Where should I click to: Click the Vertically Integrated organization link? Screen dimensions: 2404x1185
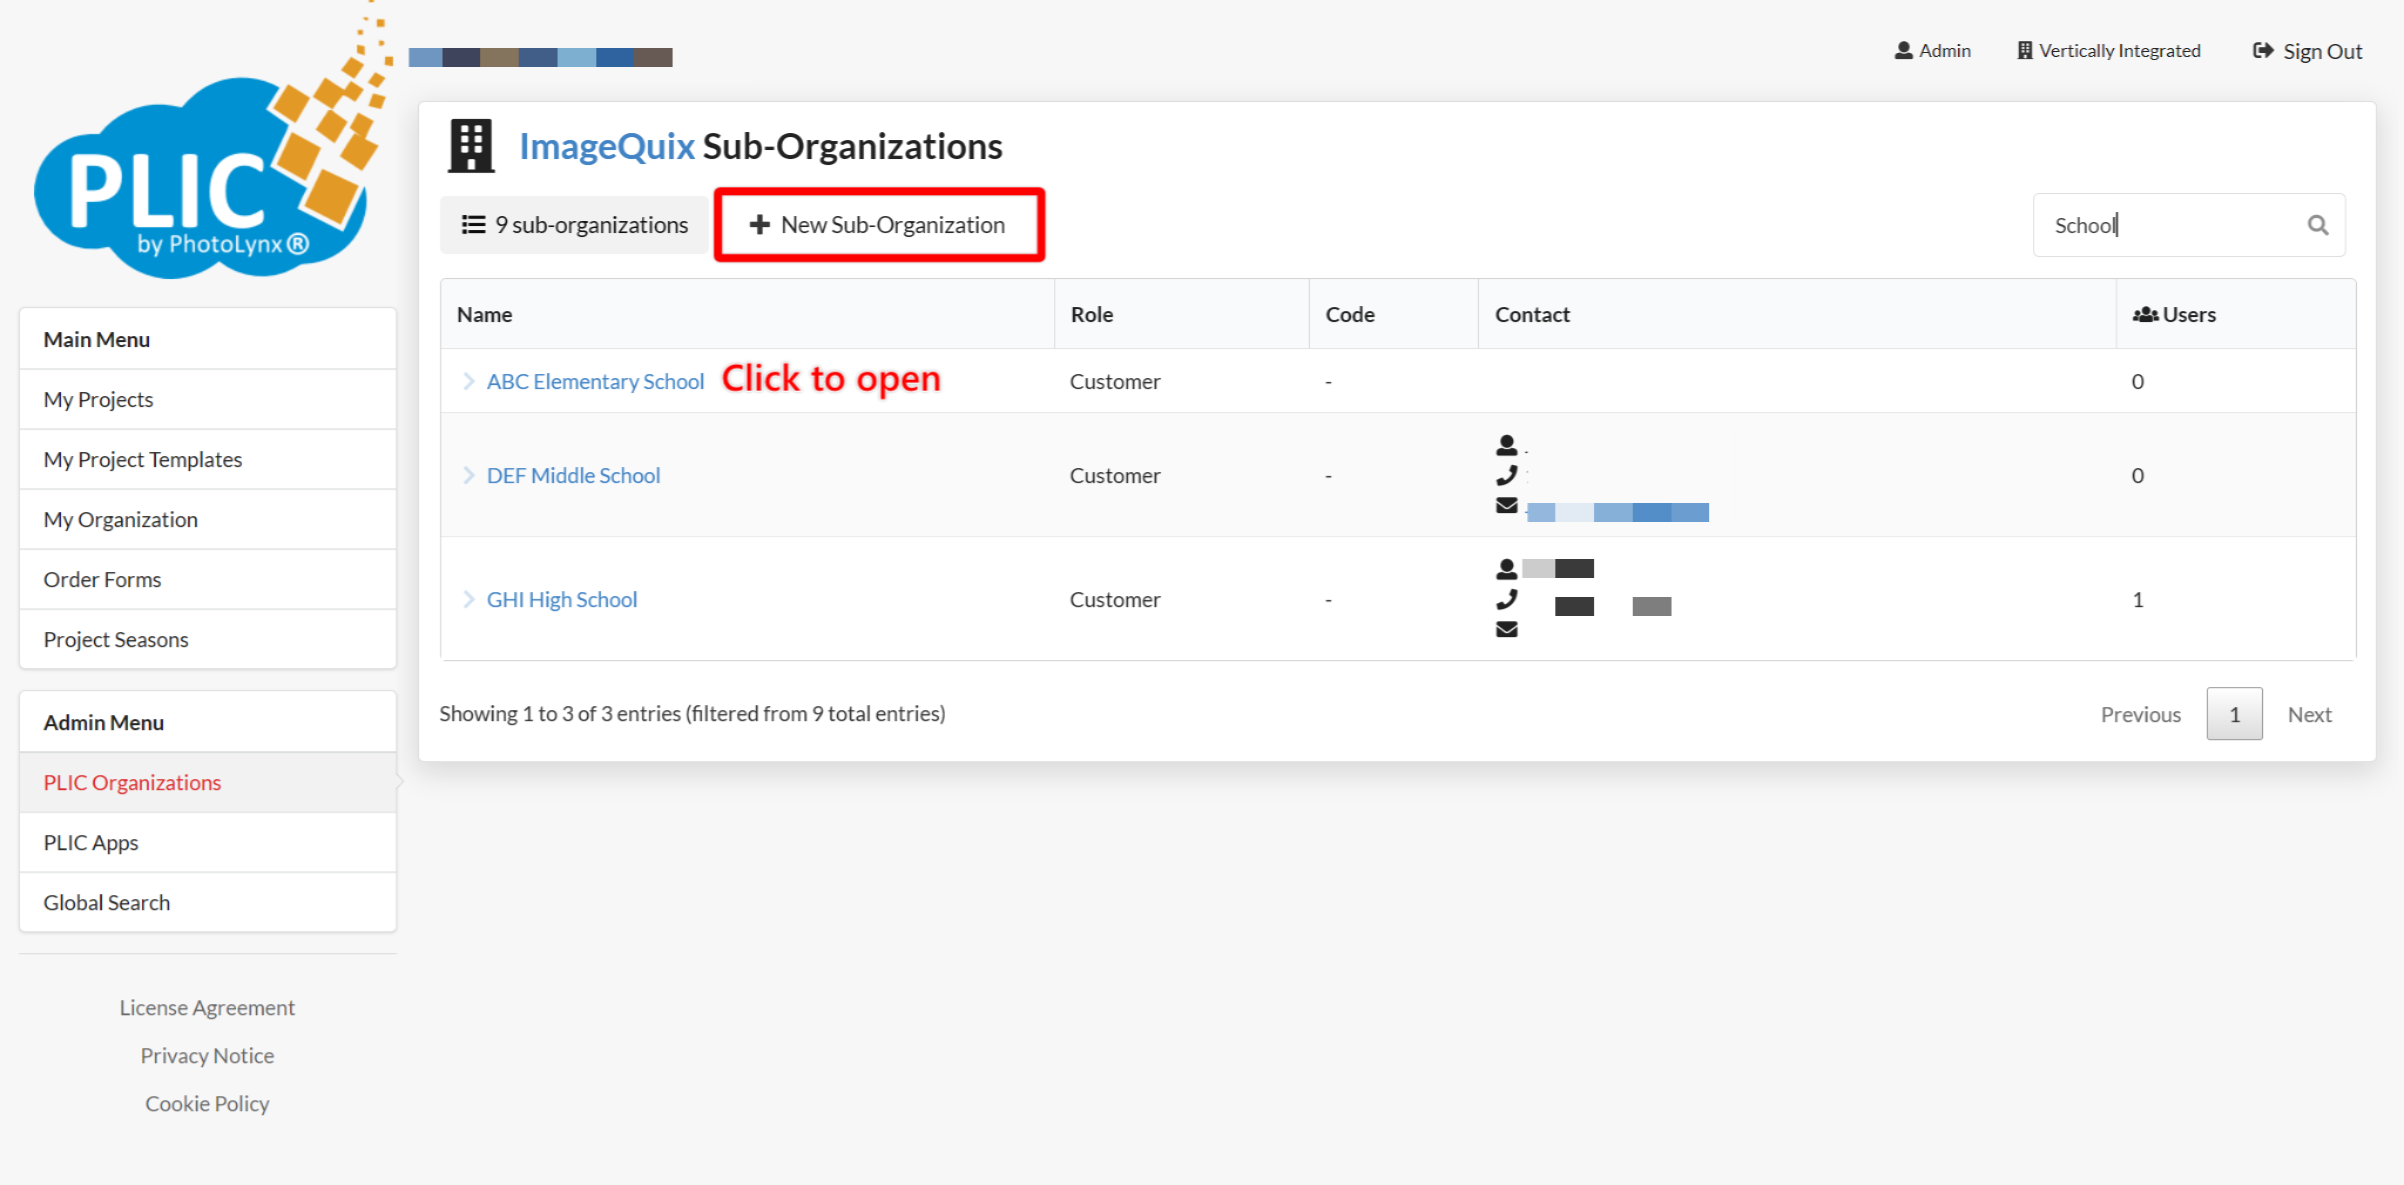click(2109, 50)
